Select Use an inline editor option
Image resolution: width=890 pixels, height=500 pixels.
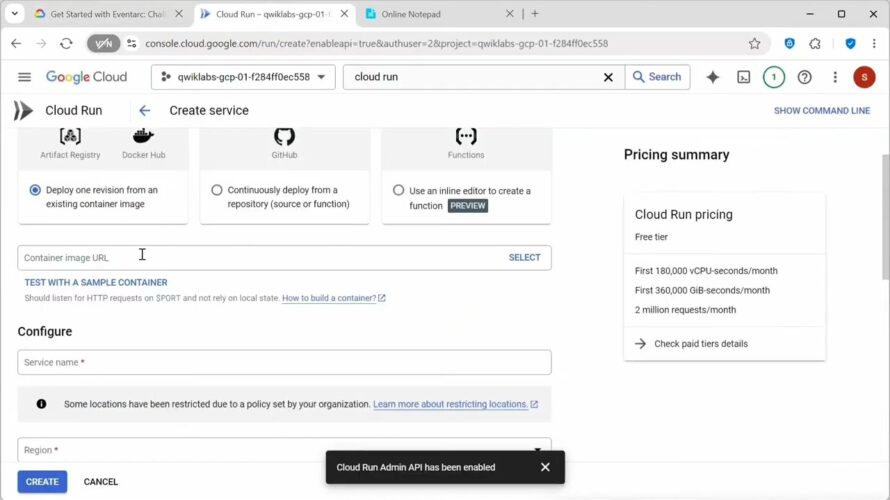(x=398, y=190)
